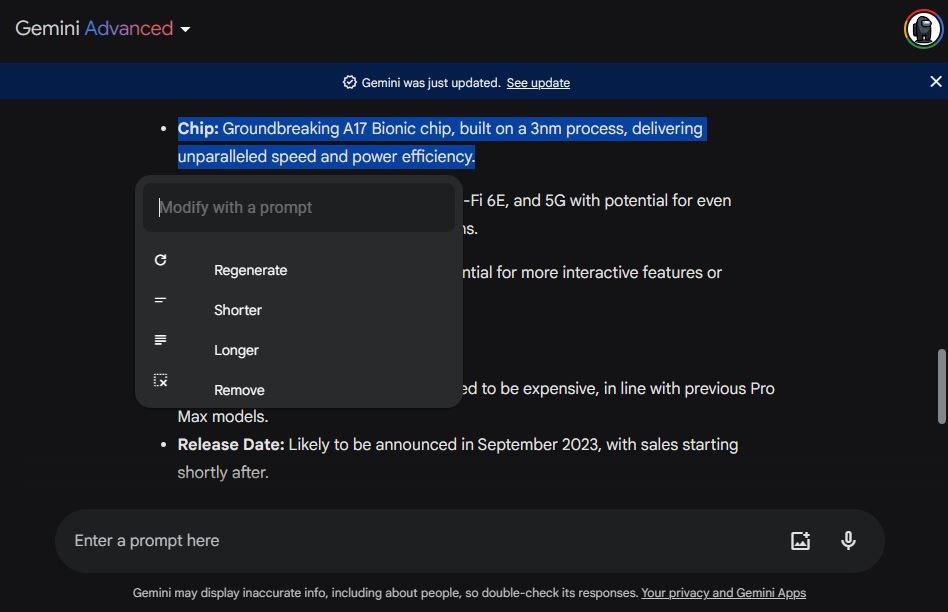
Task: Click the upload image icon
Action: [800, 541]
